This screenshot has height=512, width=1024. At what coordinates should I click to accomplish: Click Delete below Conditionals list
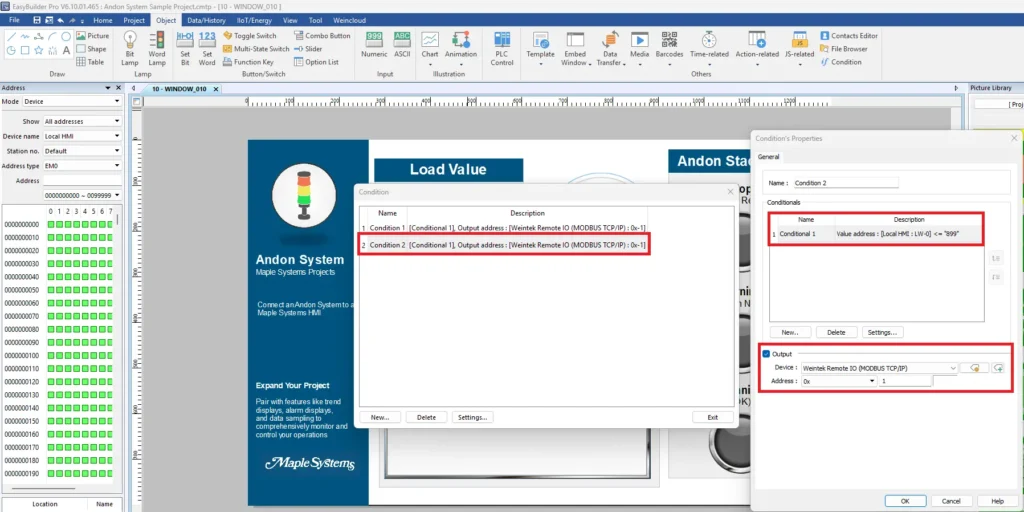tap(837, 332)
